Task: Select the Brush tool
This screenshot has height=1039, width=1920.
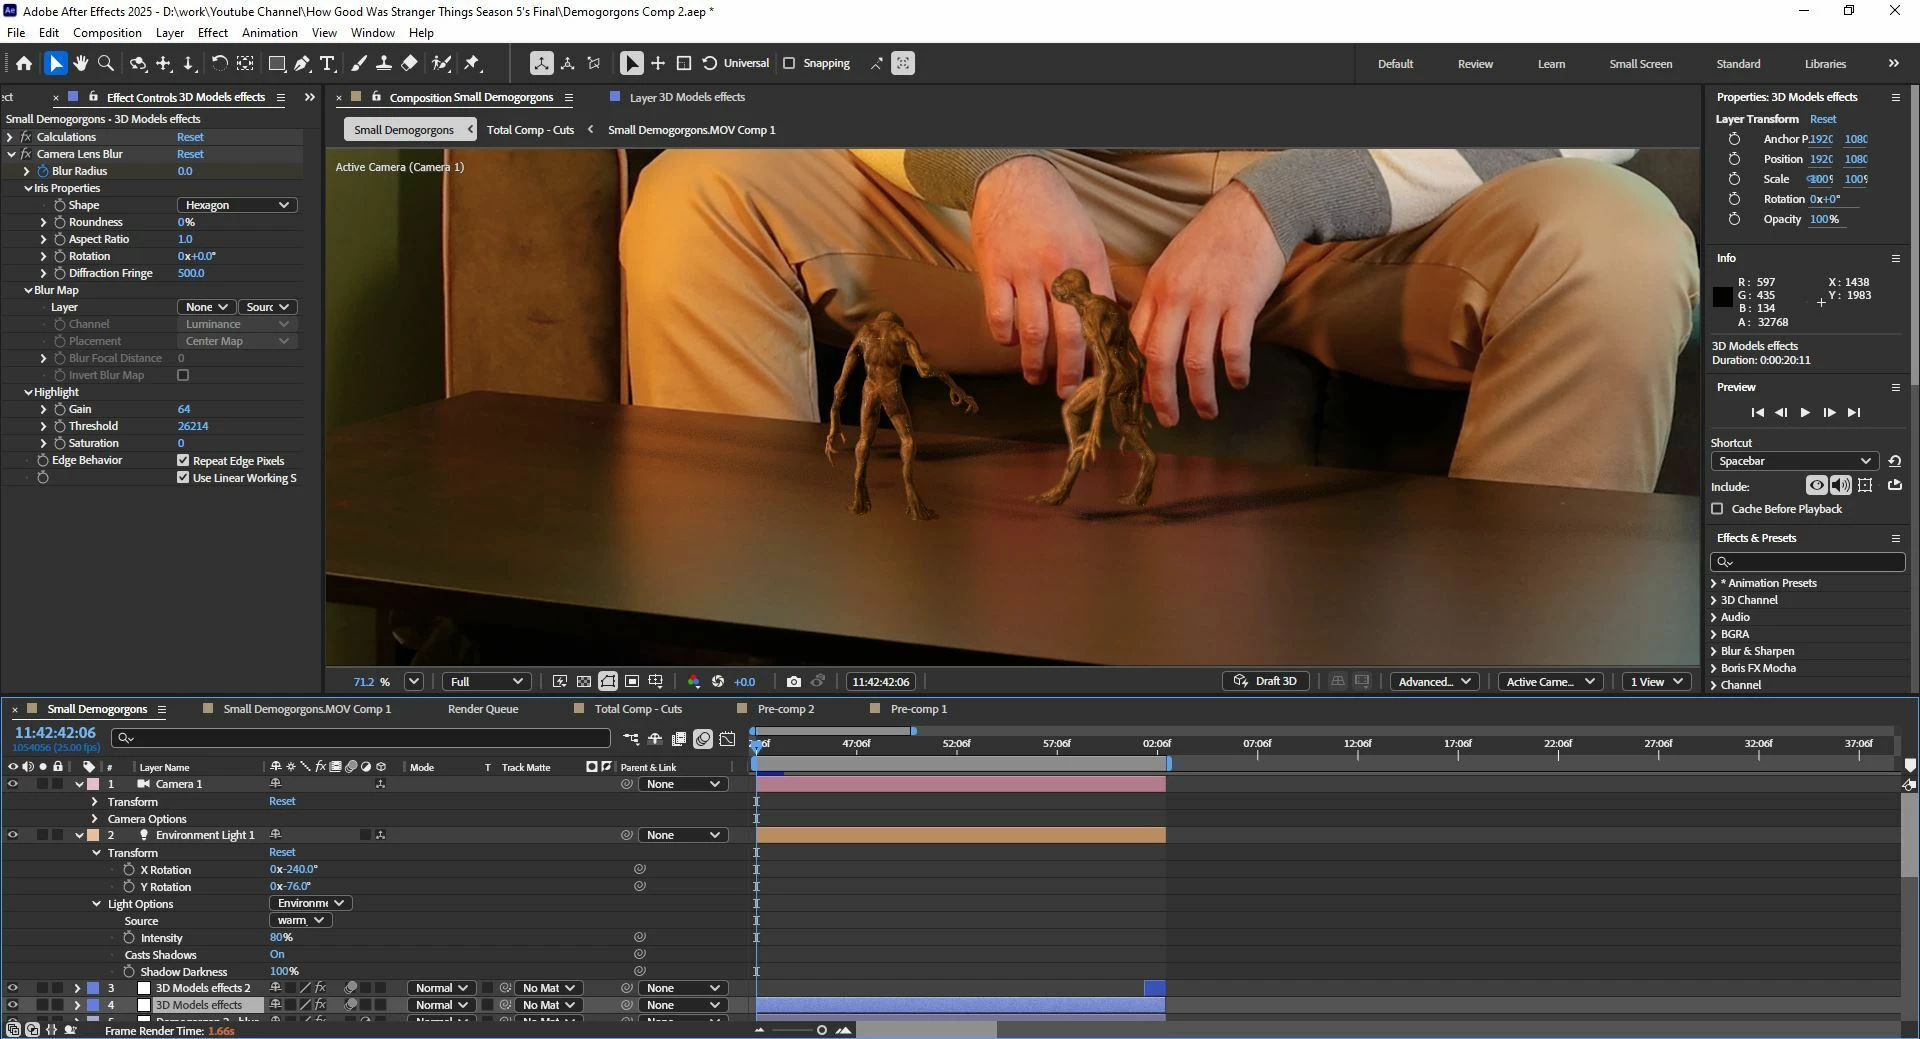Action: pyautogui.click(x=358, y=63)
